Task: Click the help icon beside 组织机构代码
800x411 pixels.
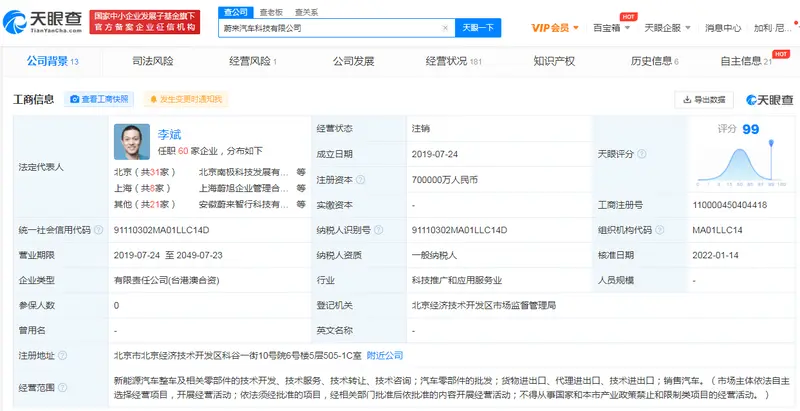Action: 660,230
